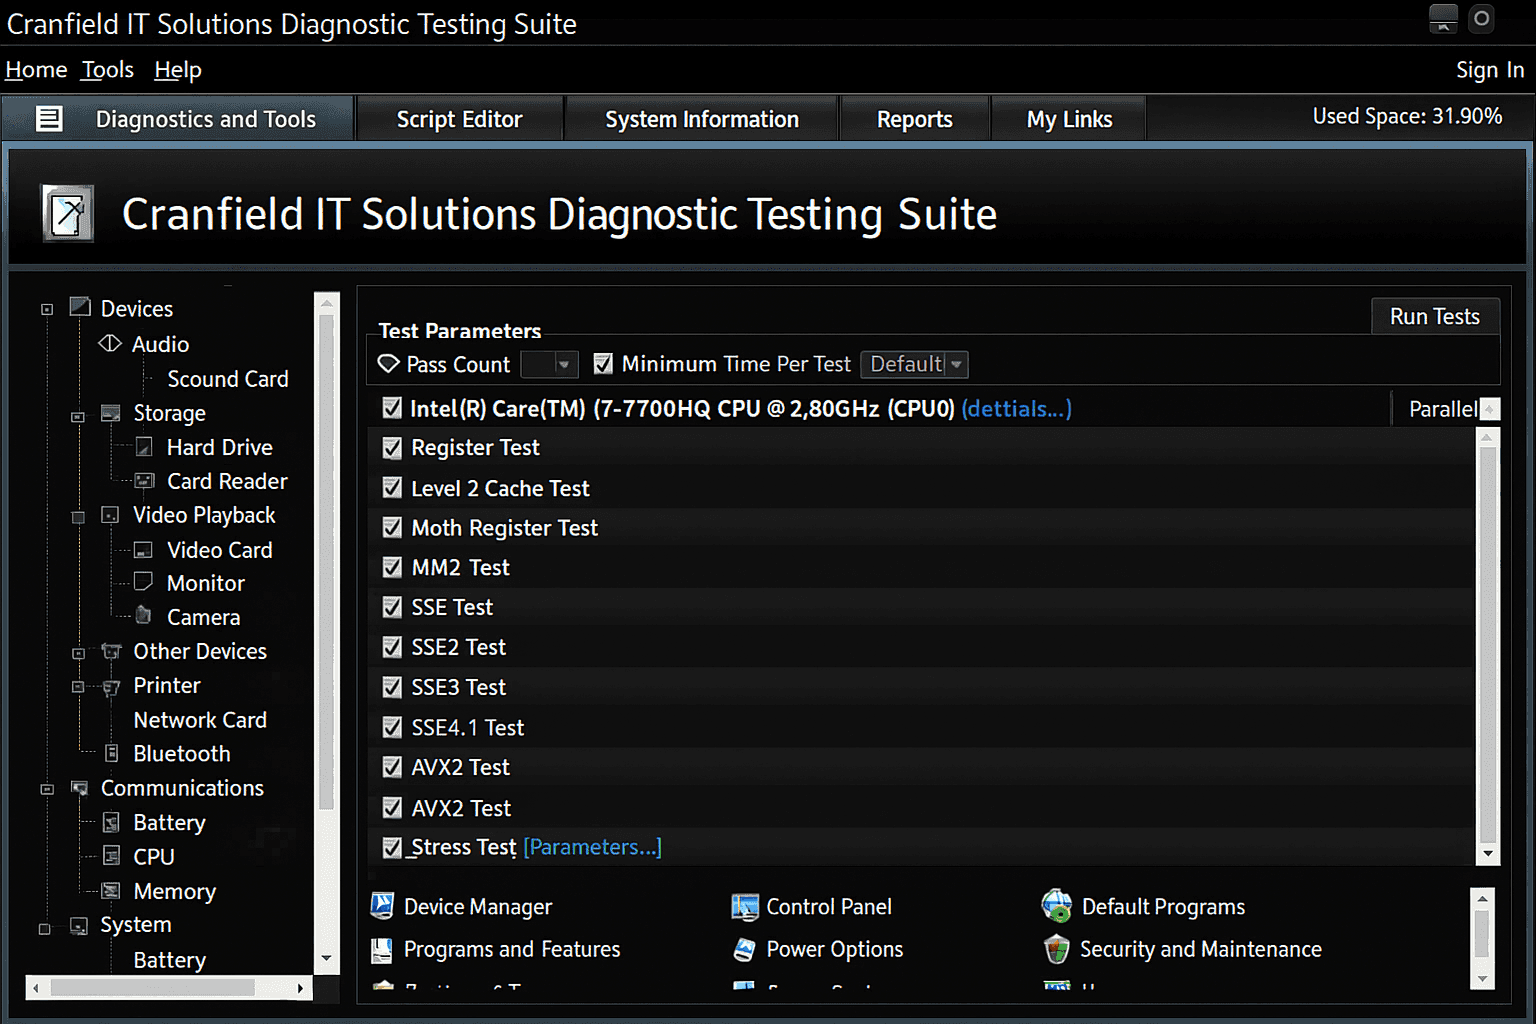Viewport: 1536px width, 1024px height.
Task: Select Network Card in the device tree
Action: [x=200, y=720]
